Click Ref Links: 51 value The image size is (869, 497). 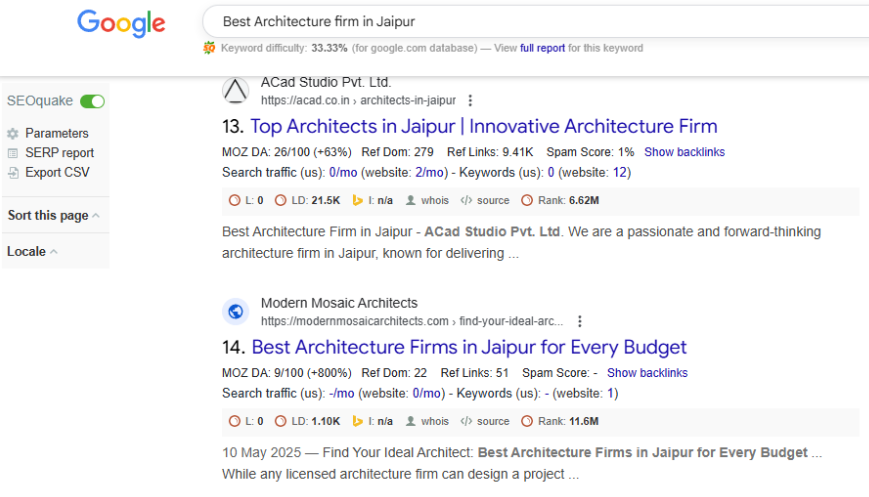[474, 373]
